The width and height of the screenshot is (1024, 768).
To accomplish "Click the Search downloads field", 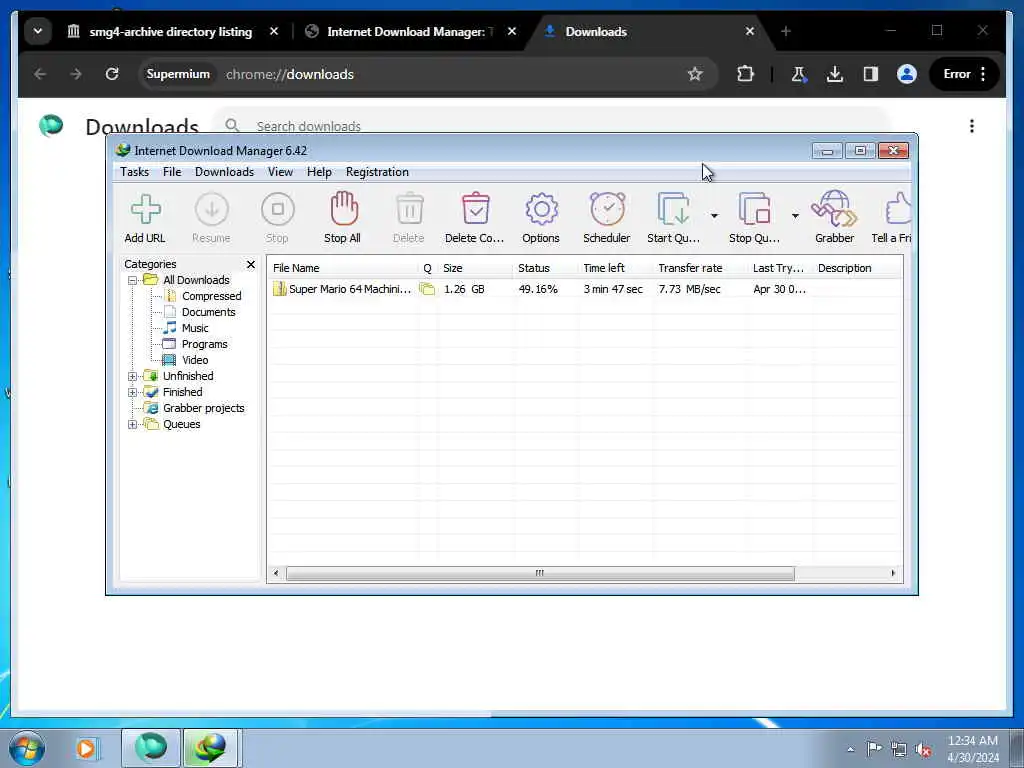I will (552, 124).
